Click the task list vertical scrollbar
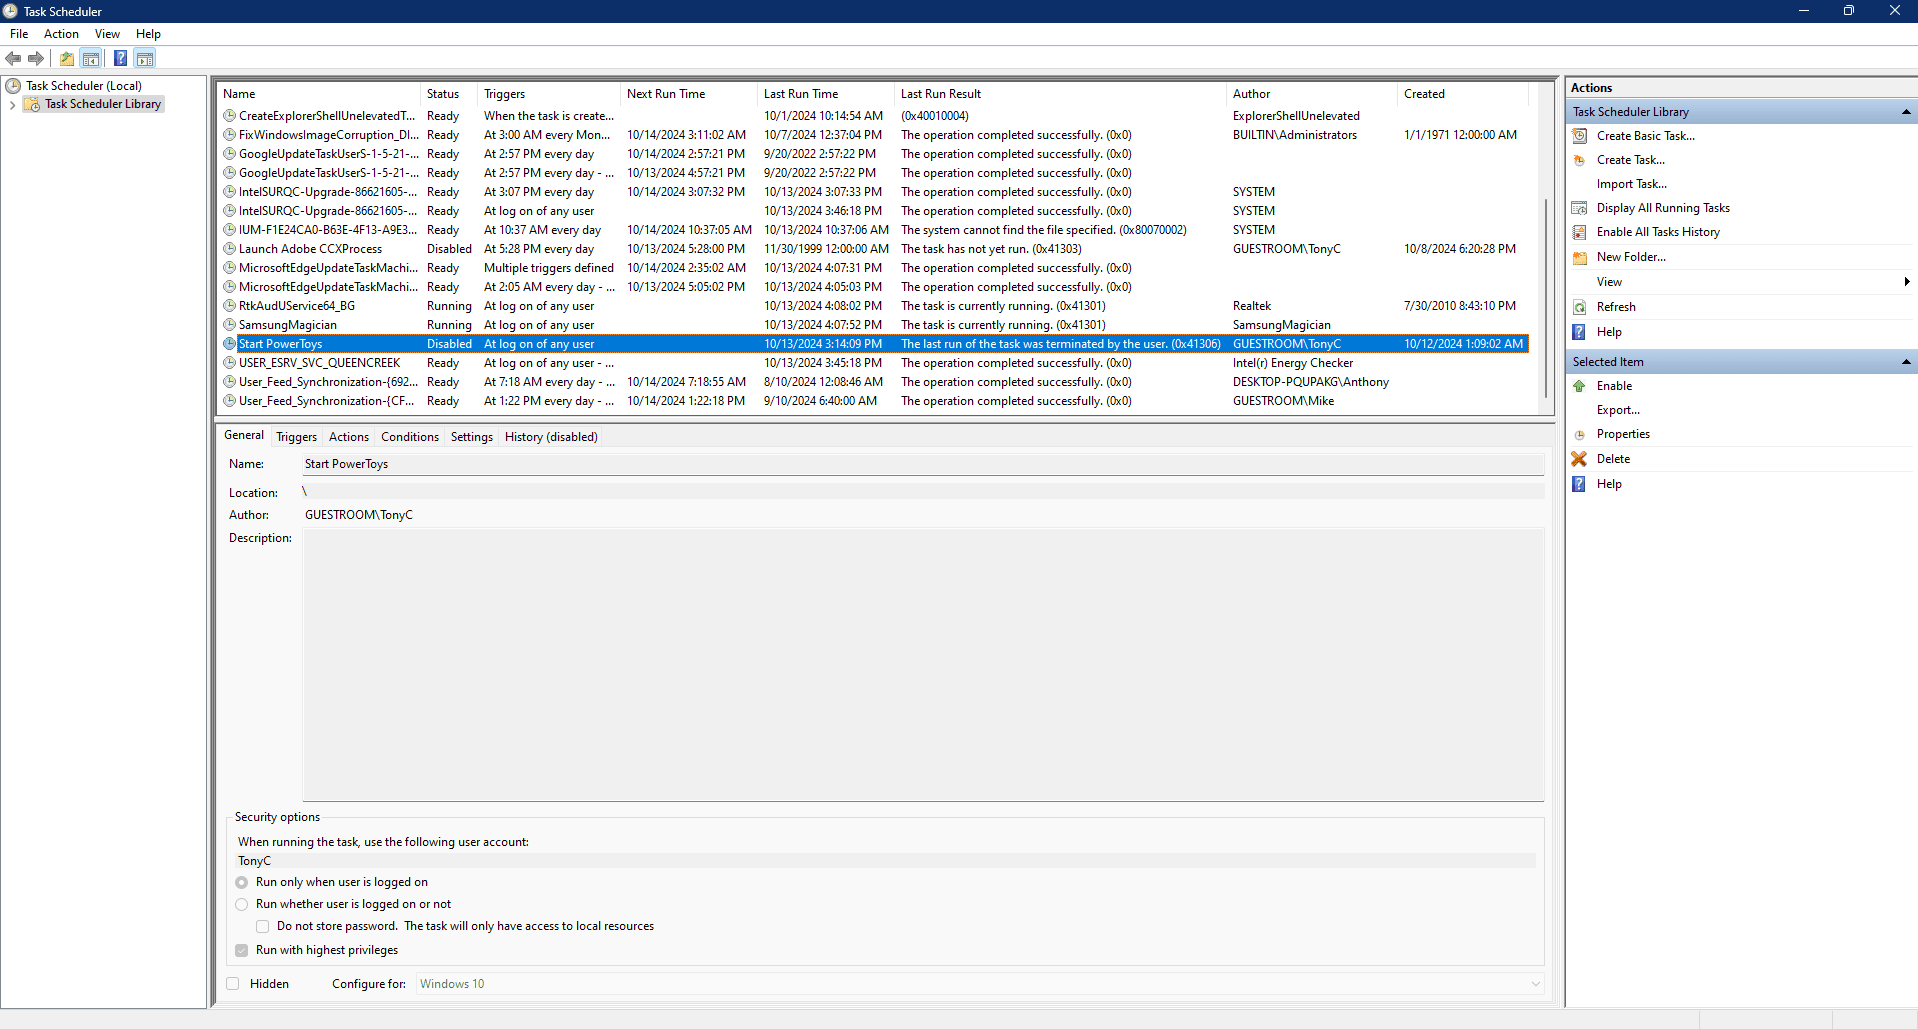Viewport: 1918px width, 1029px height. coord(1546,300)
